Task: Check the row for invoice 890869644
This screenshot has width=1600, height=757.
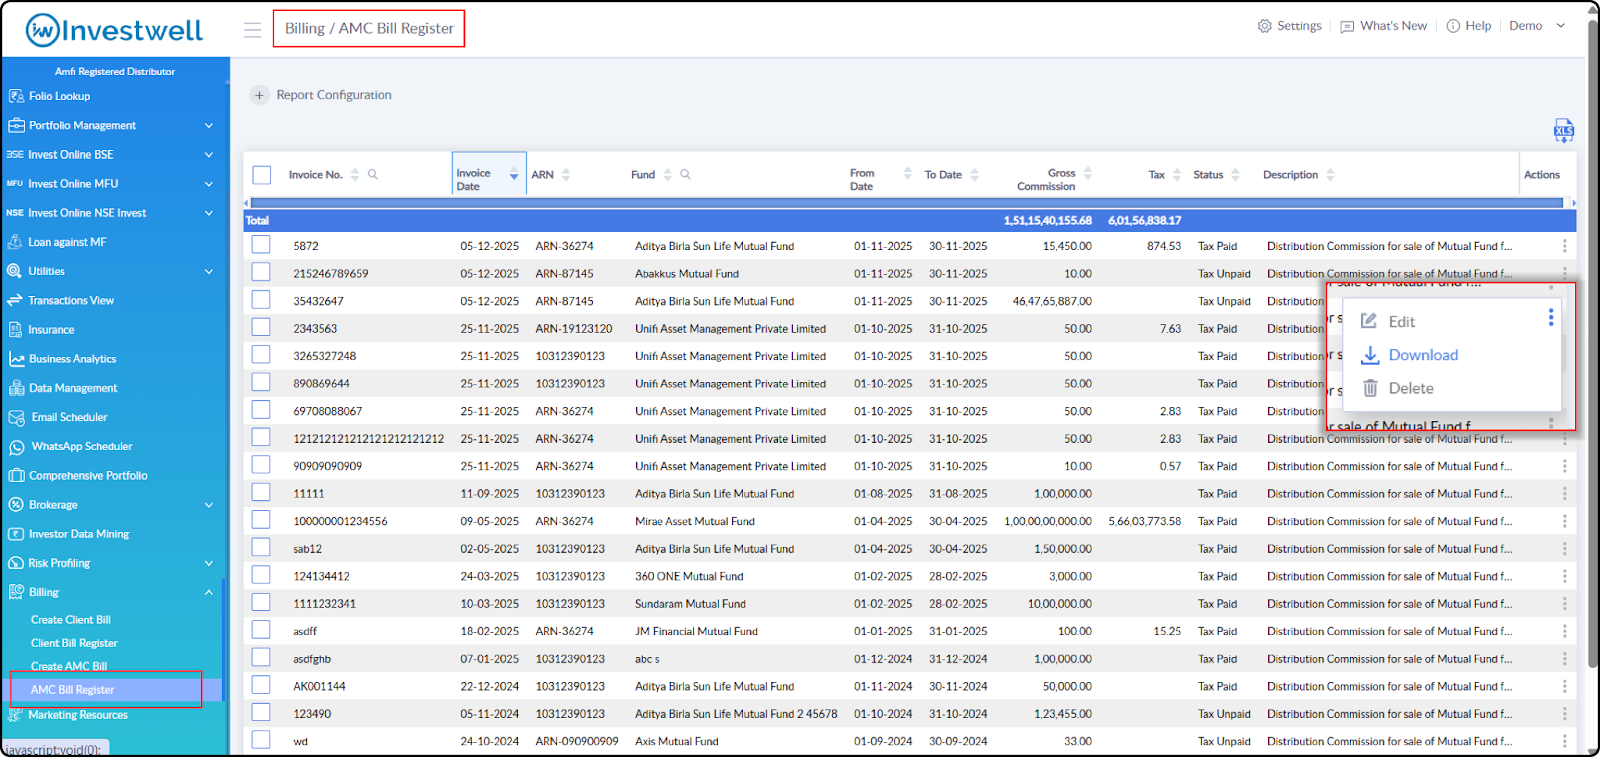Action: (261, 382)
